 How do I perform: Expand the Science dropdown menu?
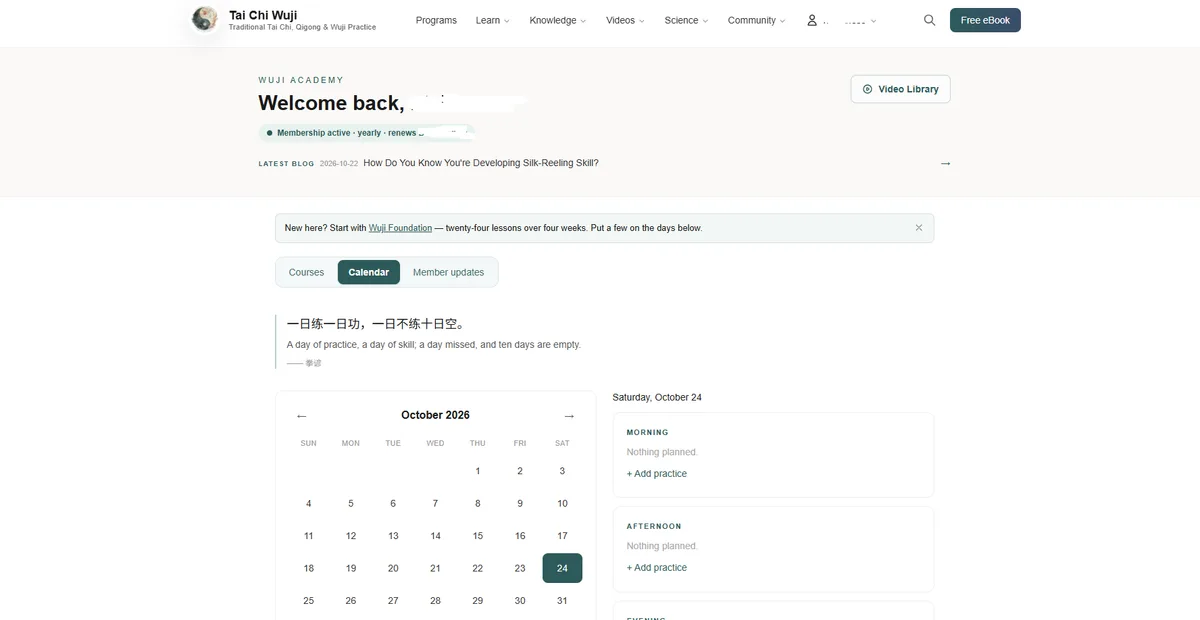pos(686,20)
